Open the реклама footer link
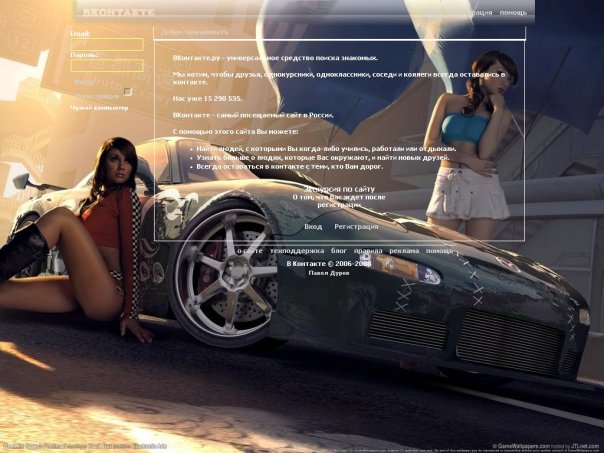Image resolution: width=604 pixels, height=453 pixels. point(404,251)
